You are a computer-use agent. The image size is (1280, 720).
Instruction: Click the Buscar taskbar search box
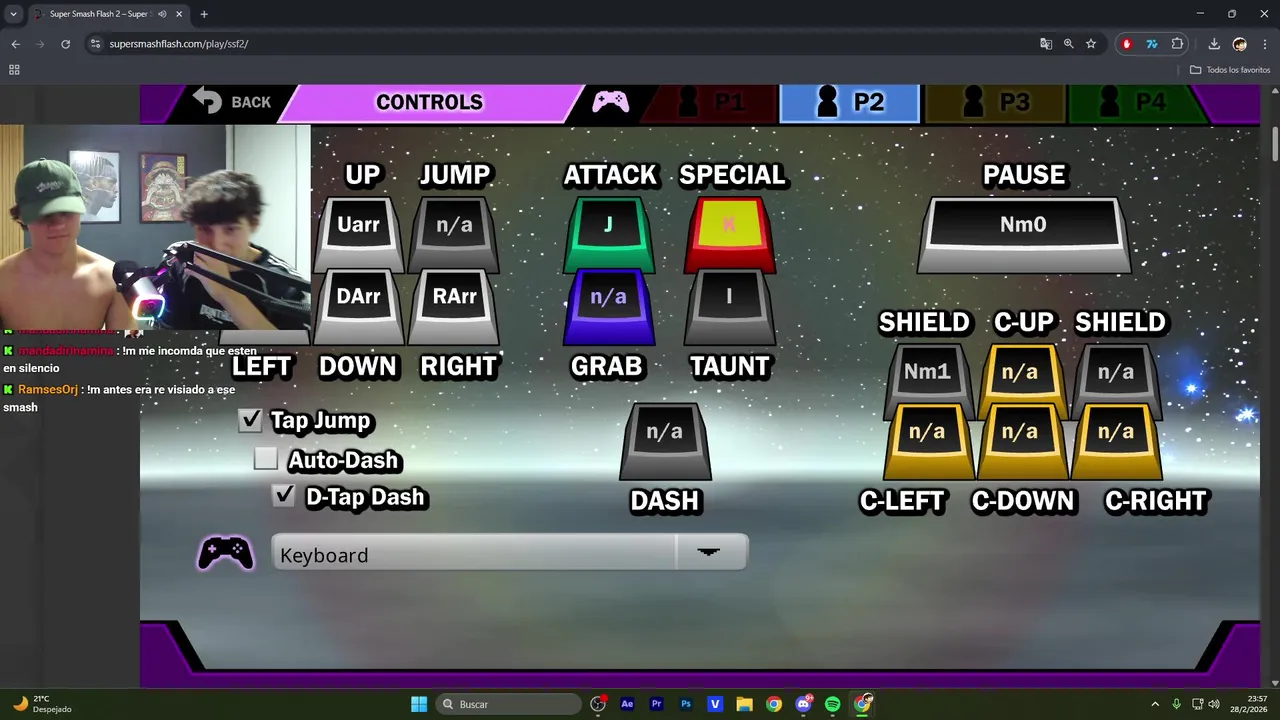[509, 704]
